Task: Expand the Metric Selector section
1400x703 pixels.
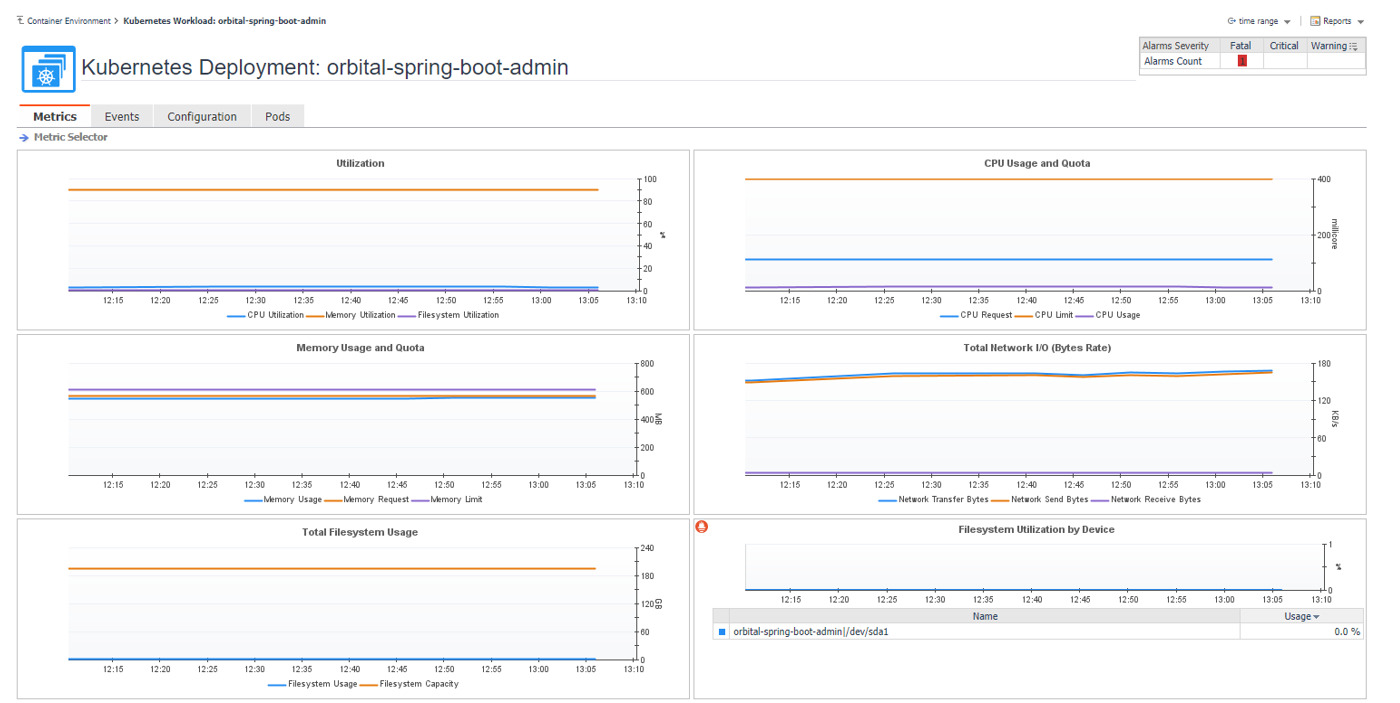Action: pos(64,138)
